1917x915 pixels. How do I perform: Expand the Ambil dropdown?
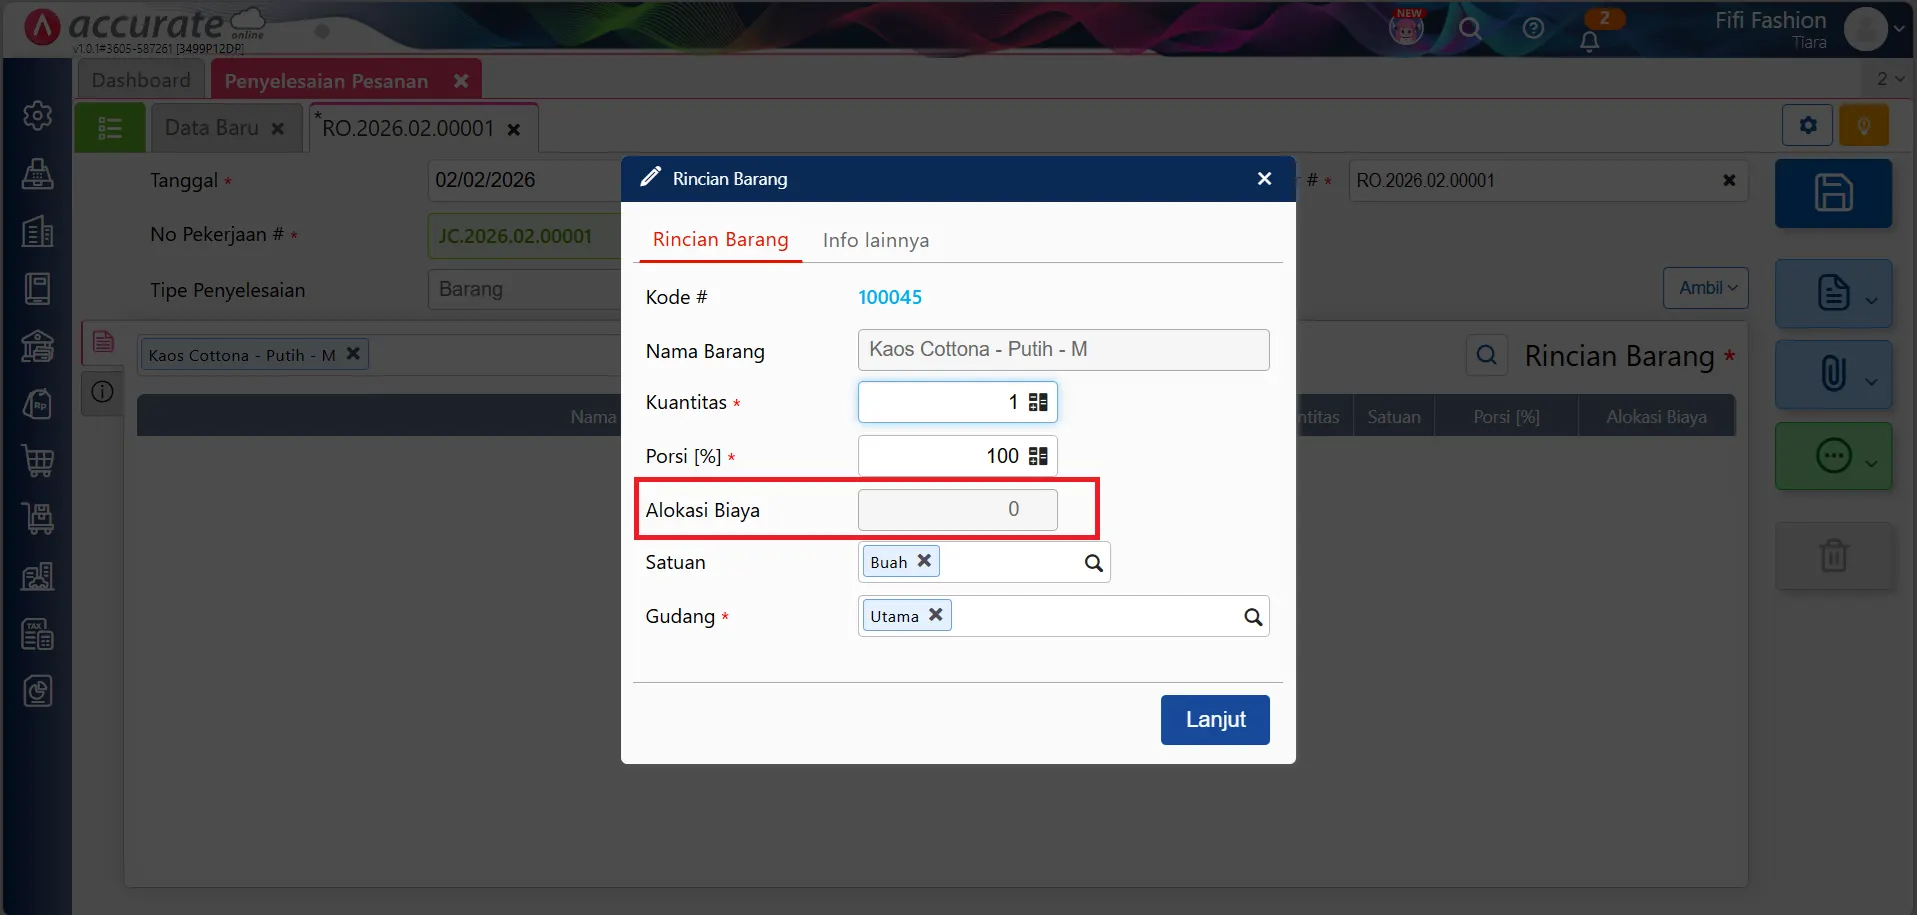1705,287
